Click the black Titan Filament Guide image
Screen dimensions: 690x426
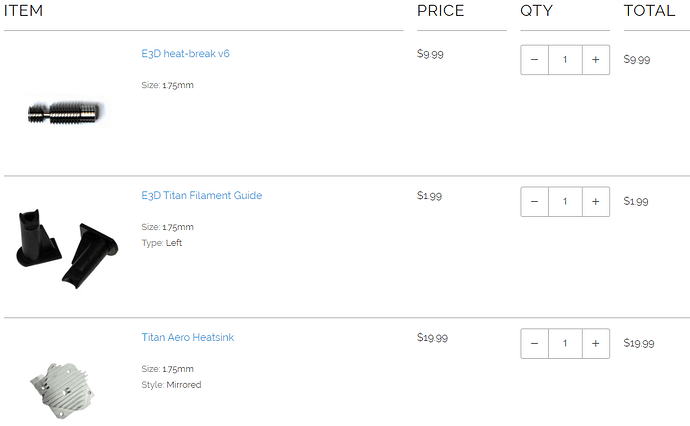(x=66, y=245)
